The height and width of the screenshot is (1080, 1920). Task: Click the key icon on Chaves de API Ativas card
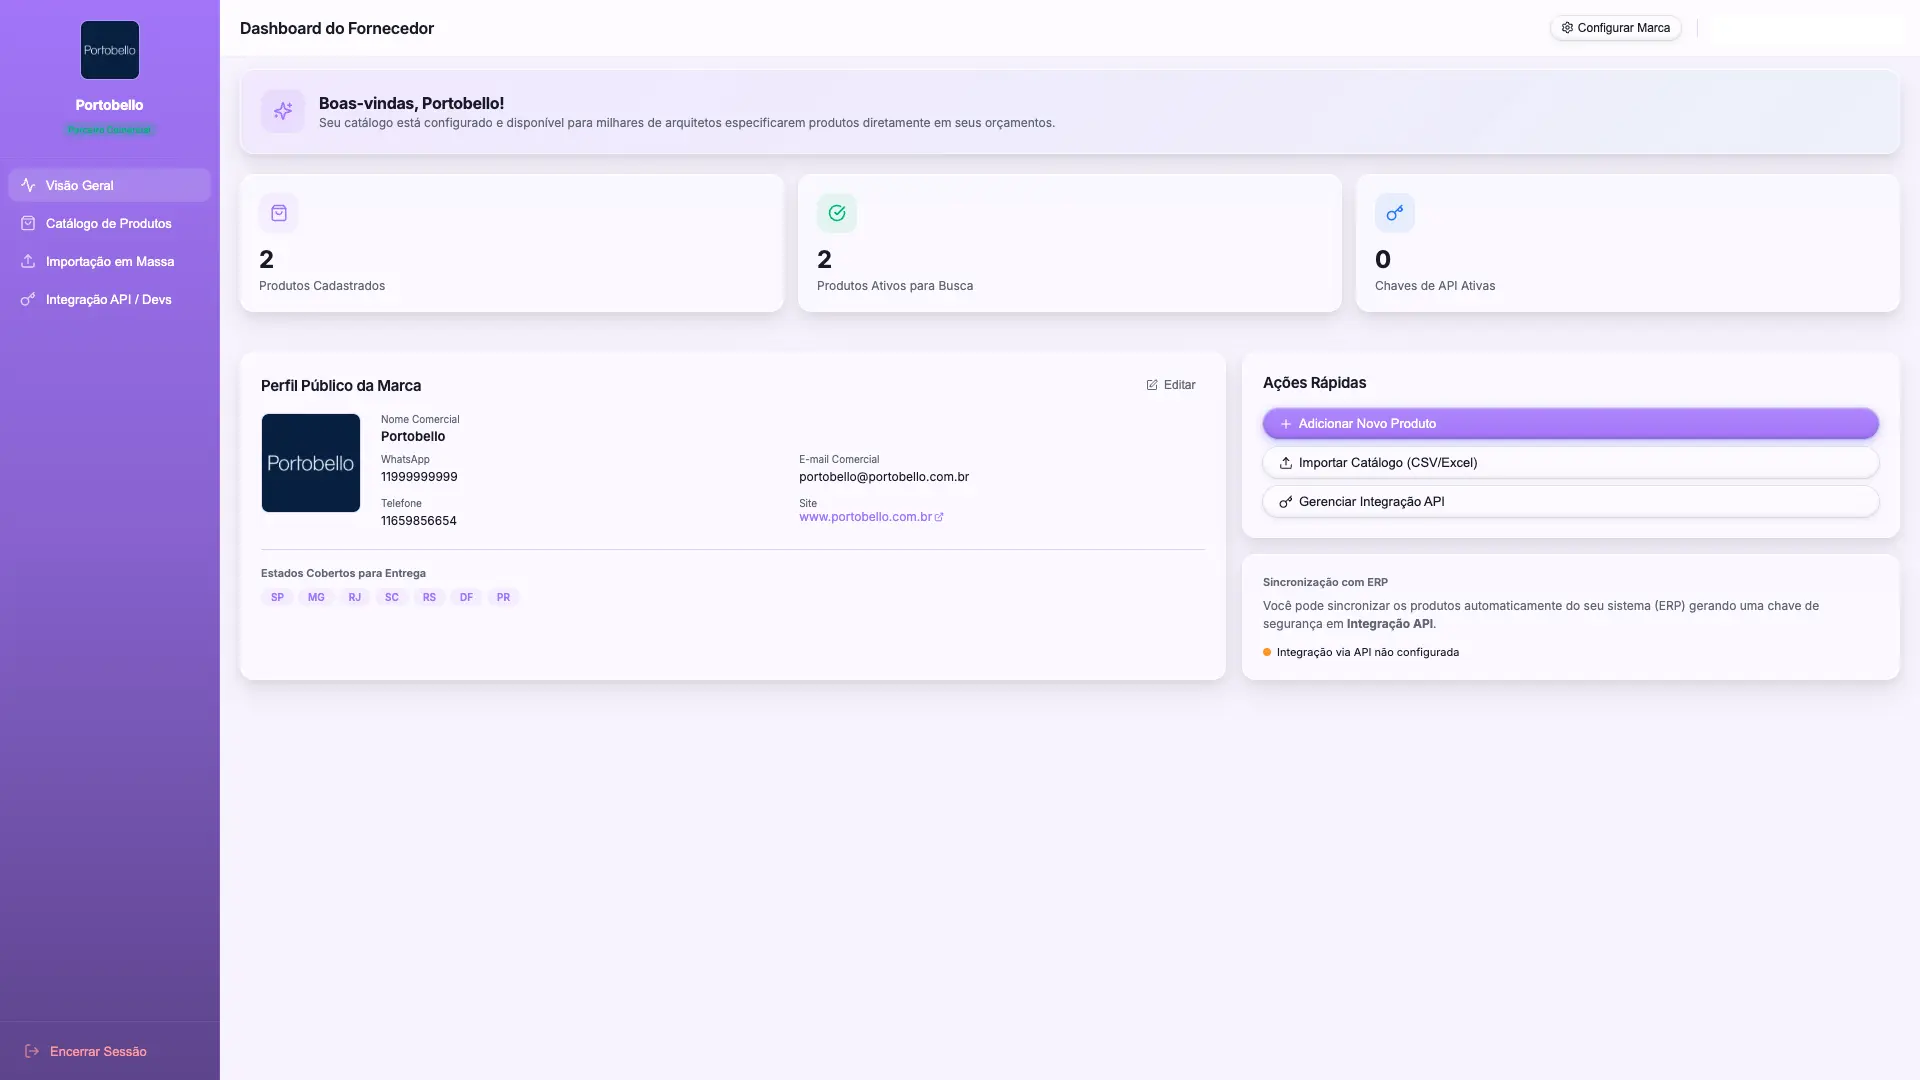(x=1395, y=213)
